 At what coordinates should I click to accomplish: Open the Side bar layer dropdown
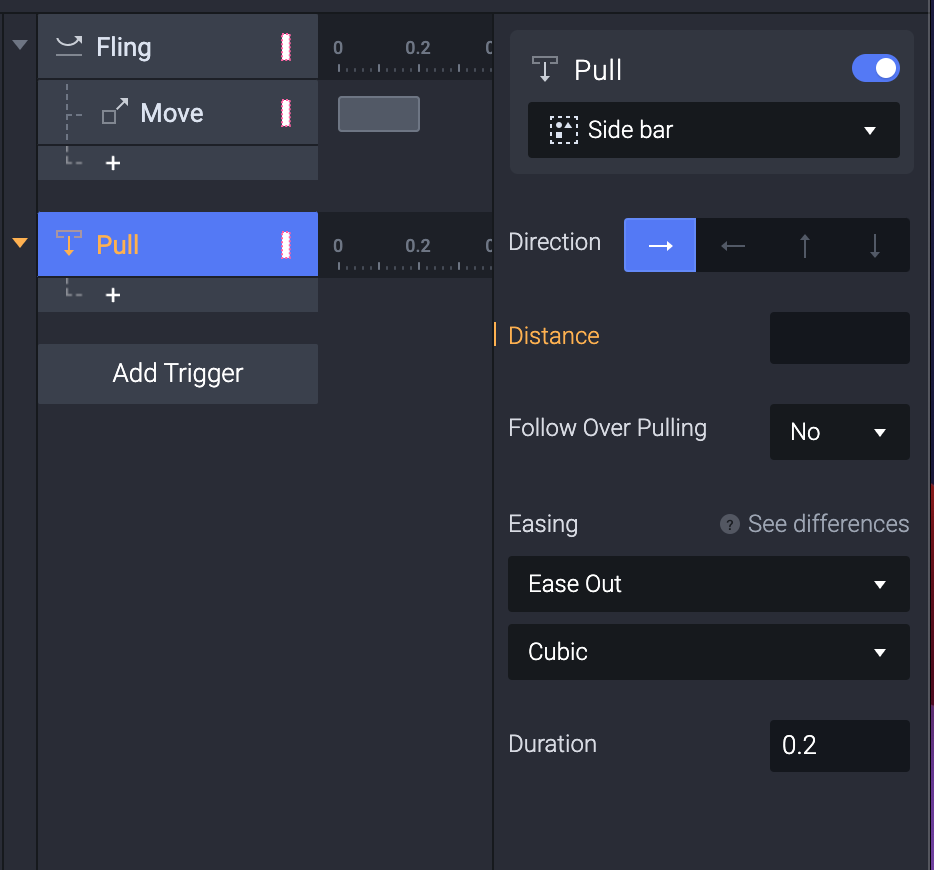714,130
